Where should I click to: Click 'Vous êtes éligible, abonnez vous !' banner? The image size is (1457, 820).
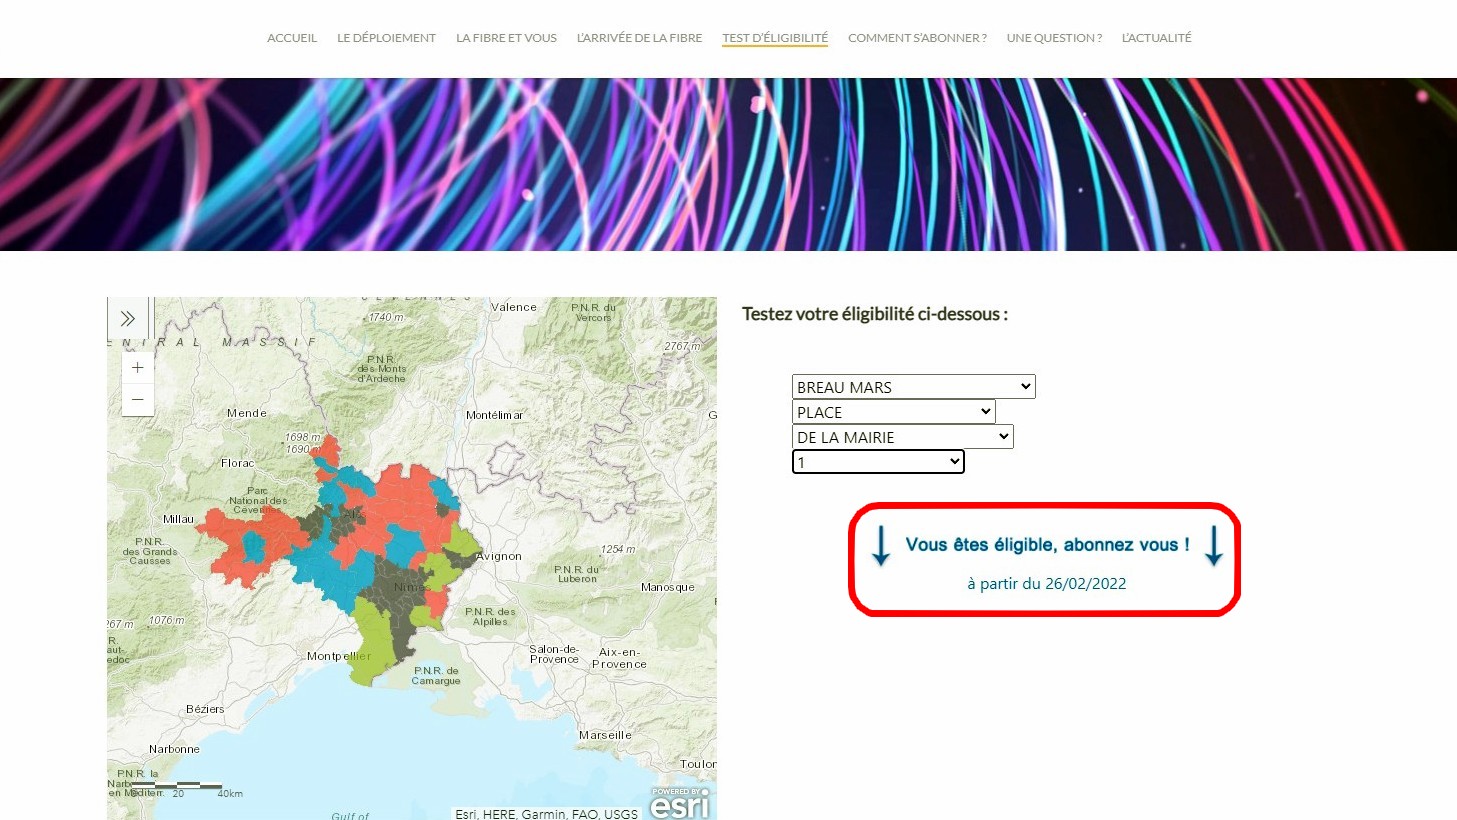click(x=1047, y=545)
